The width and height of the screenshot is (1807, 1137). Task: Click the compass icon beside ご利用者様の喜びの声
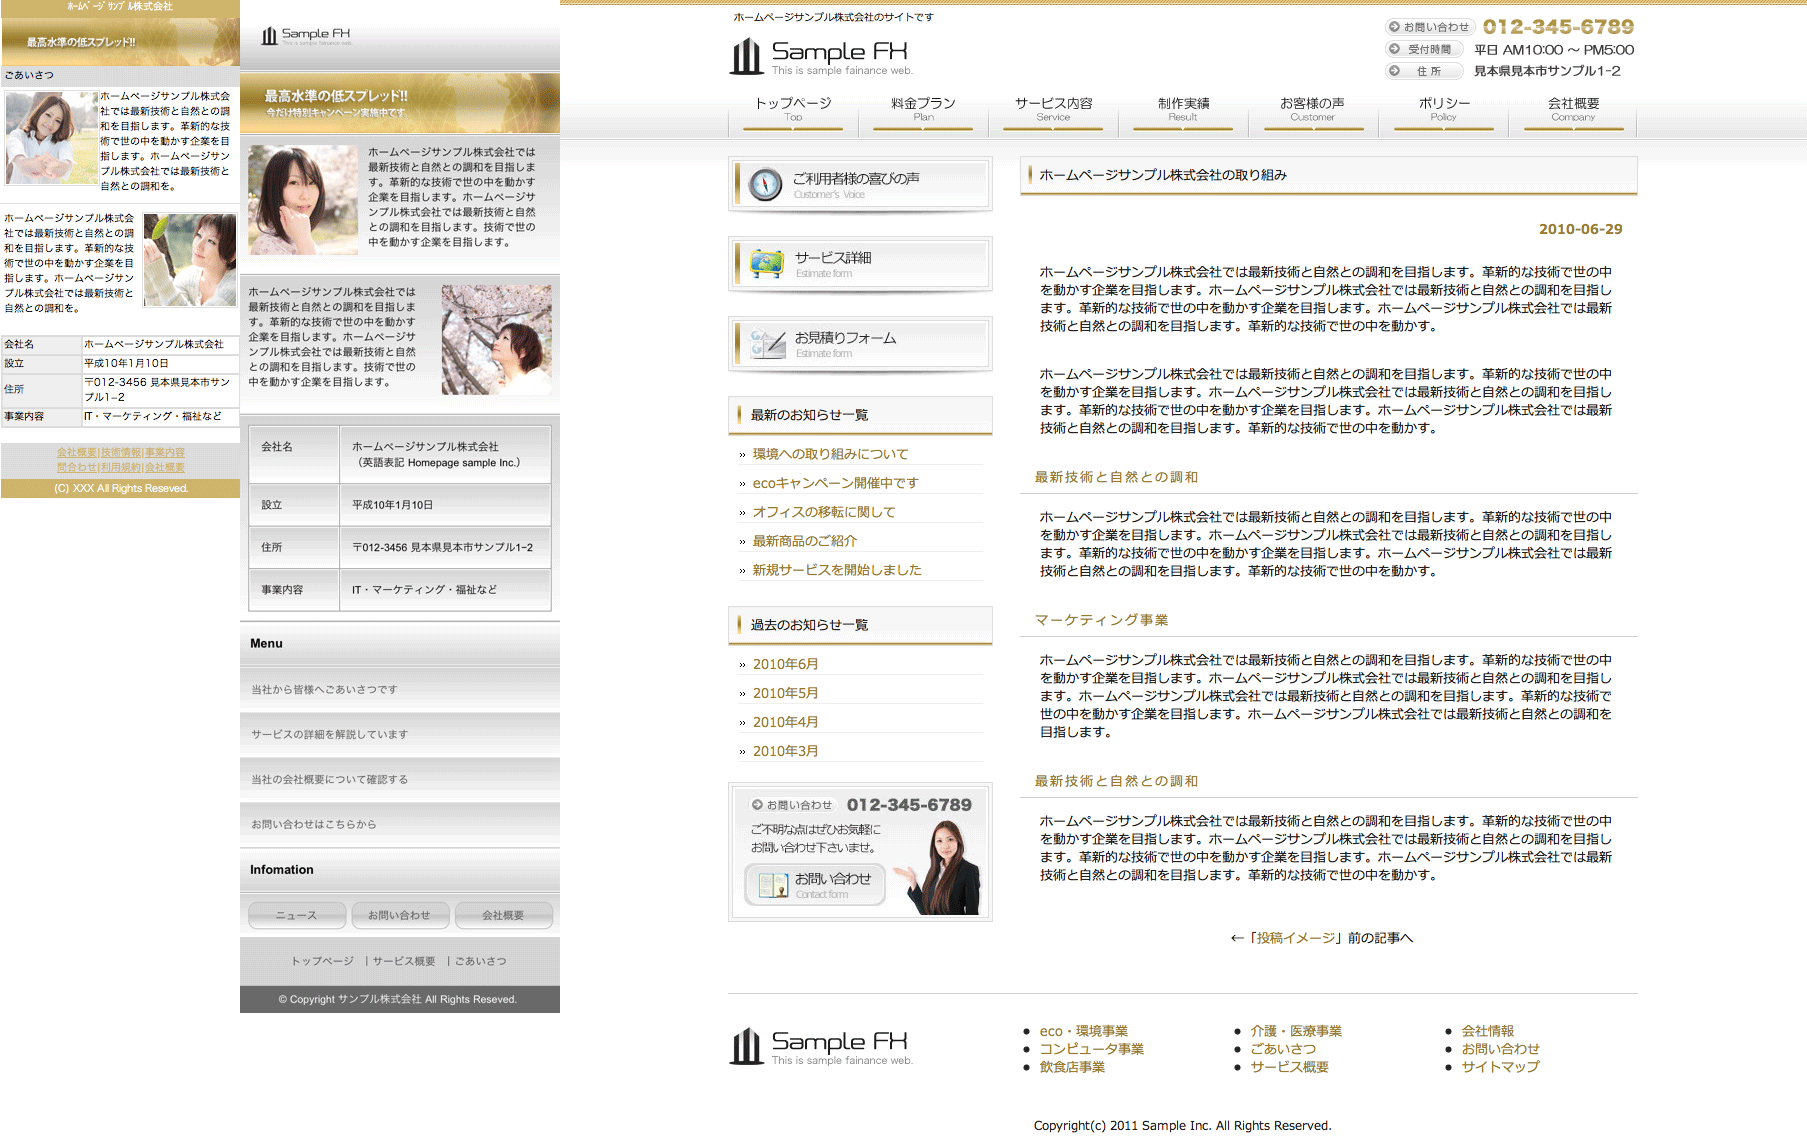(765, 185)
